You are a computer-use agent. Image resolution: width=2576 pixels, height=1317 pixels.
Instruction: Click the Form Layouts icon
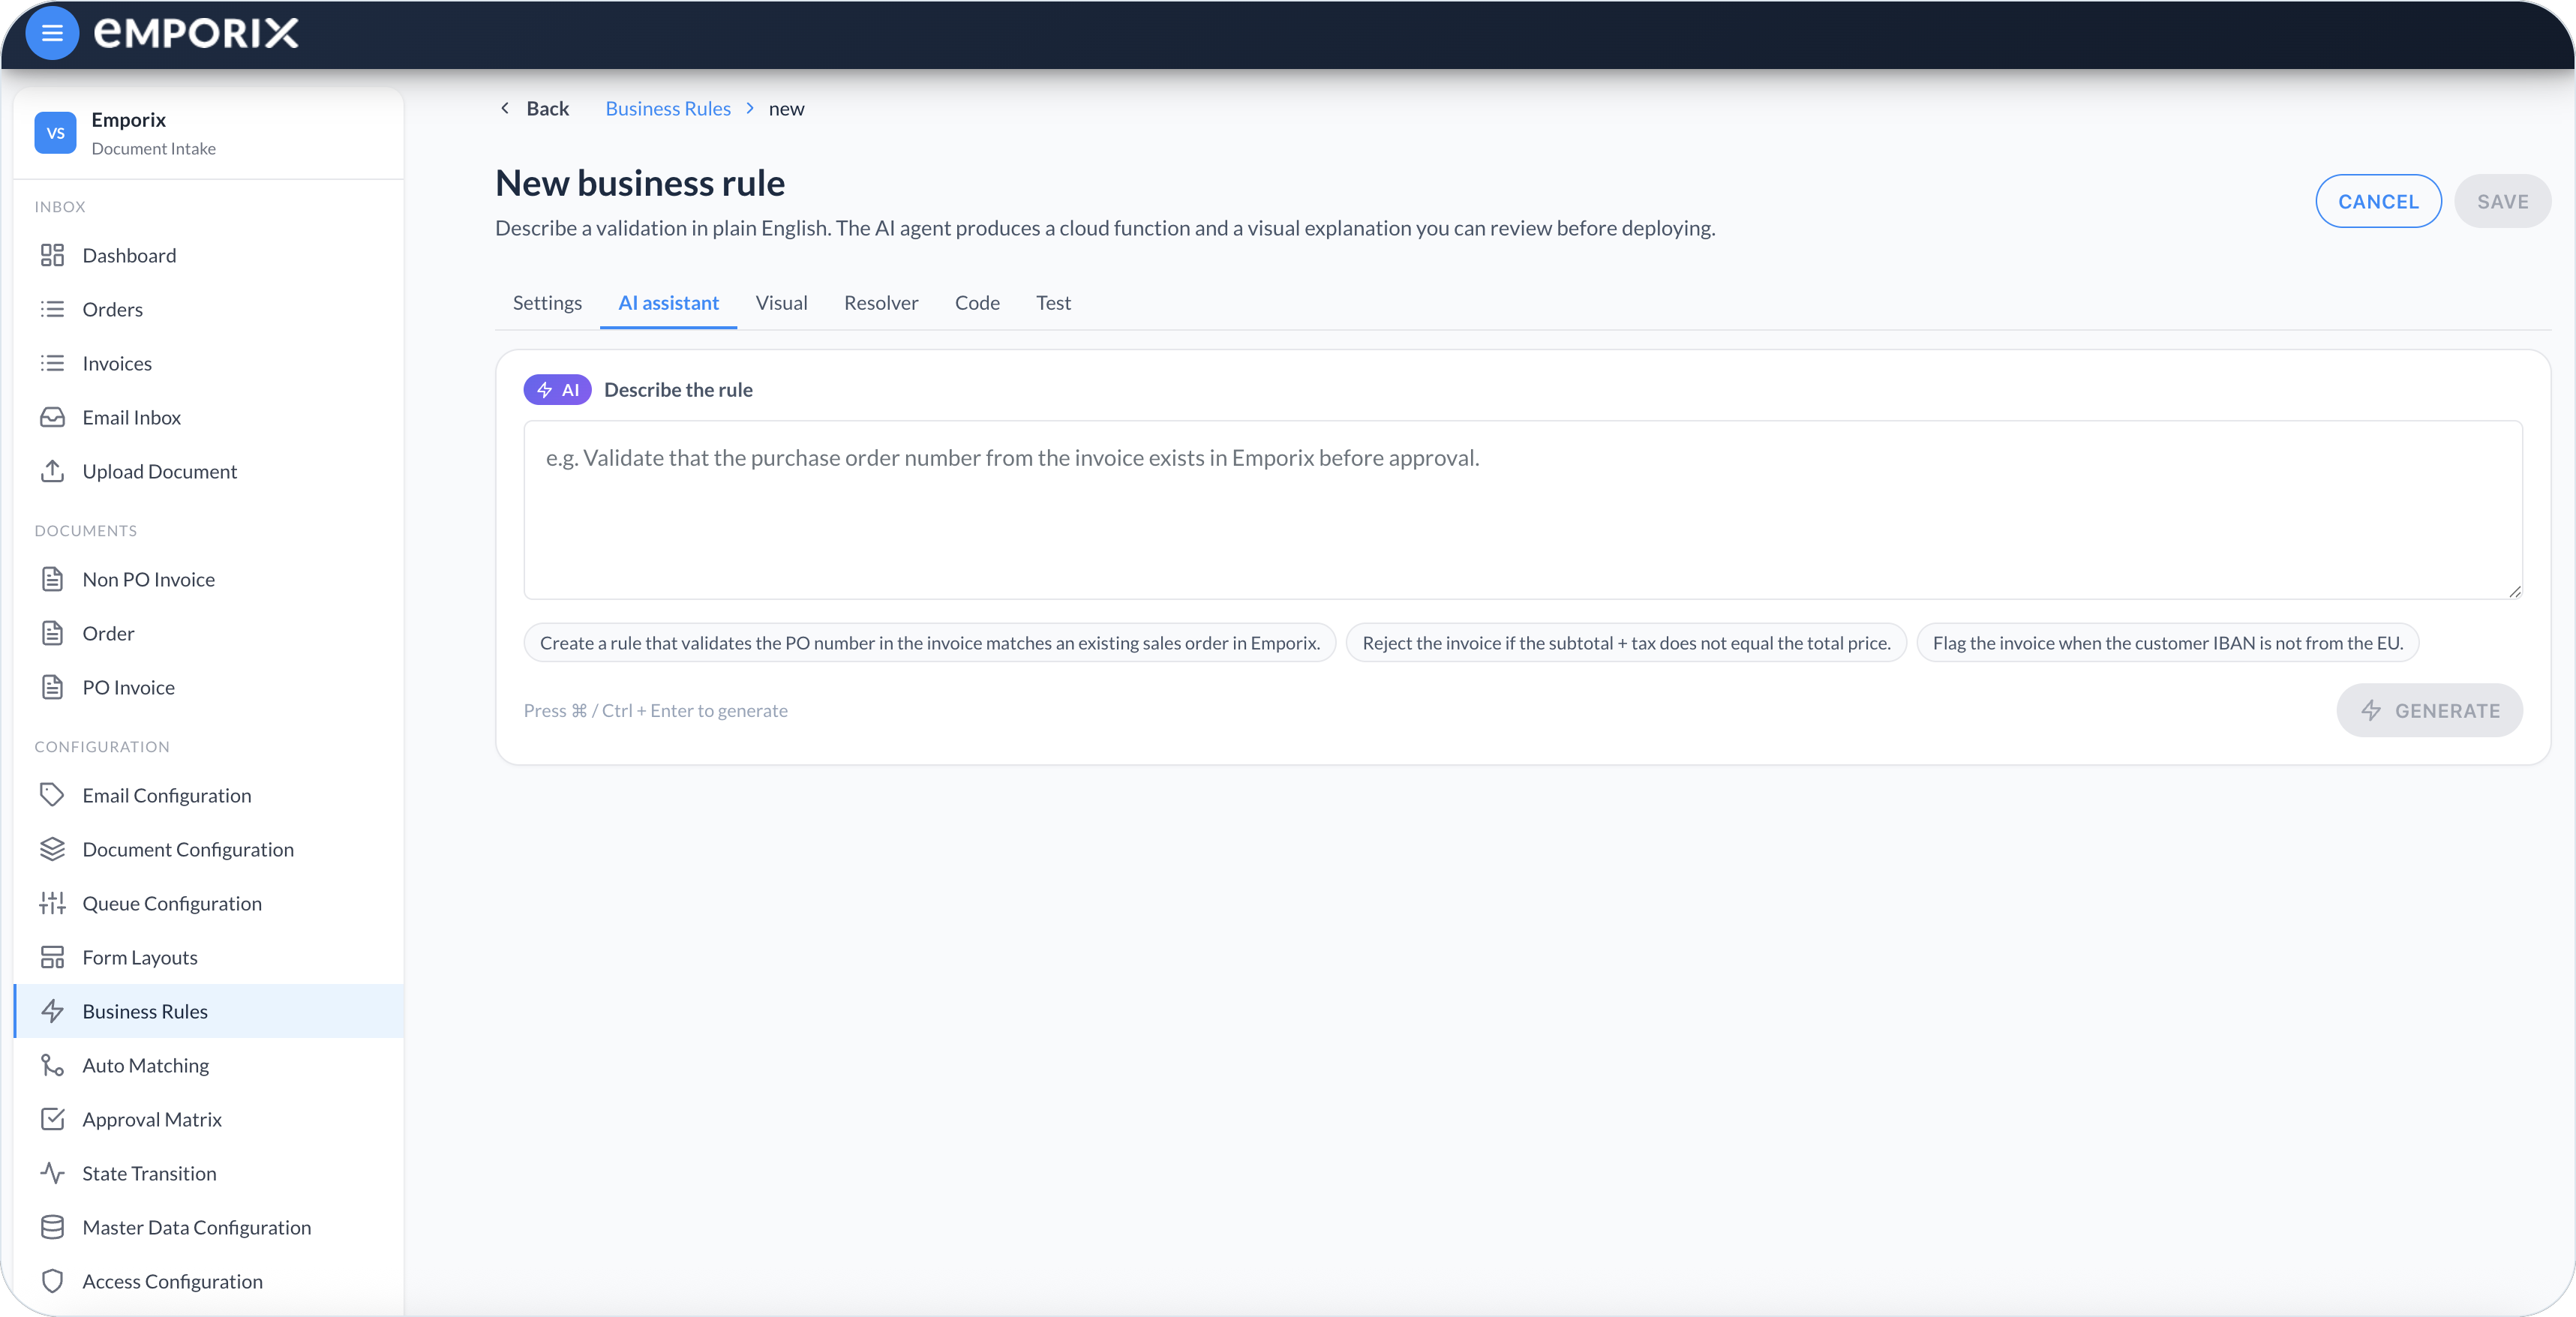(52, 957)
